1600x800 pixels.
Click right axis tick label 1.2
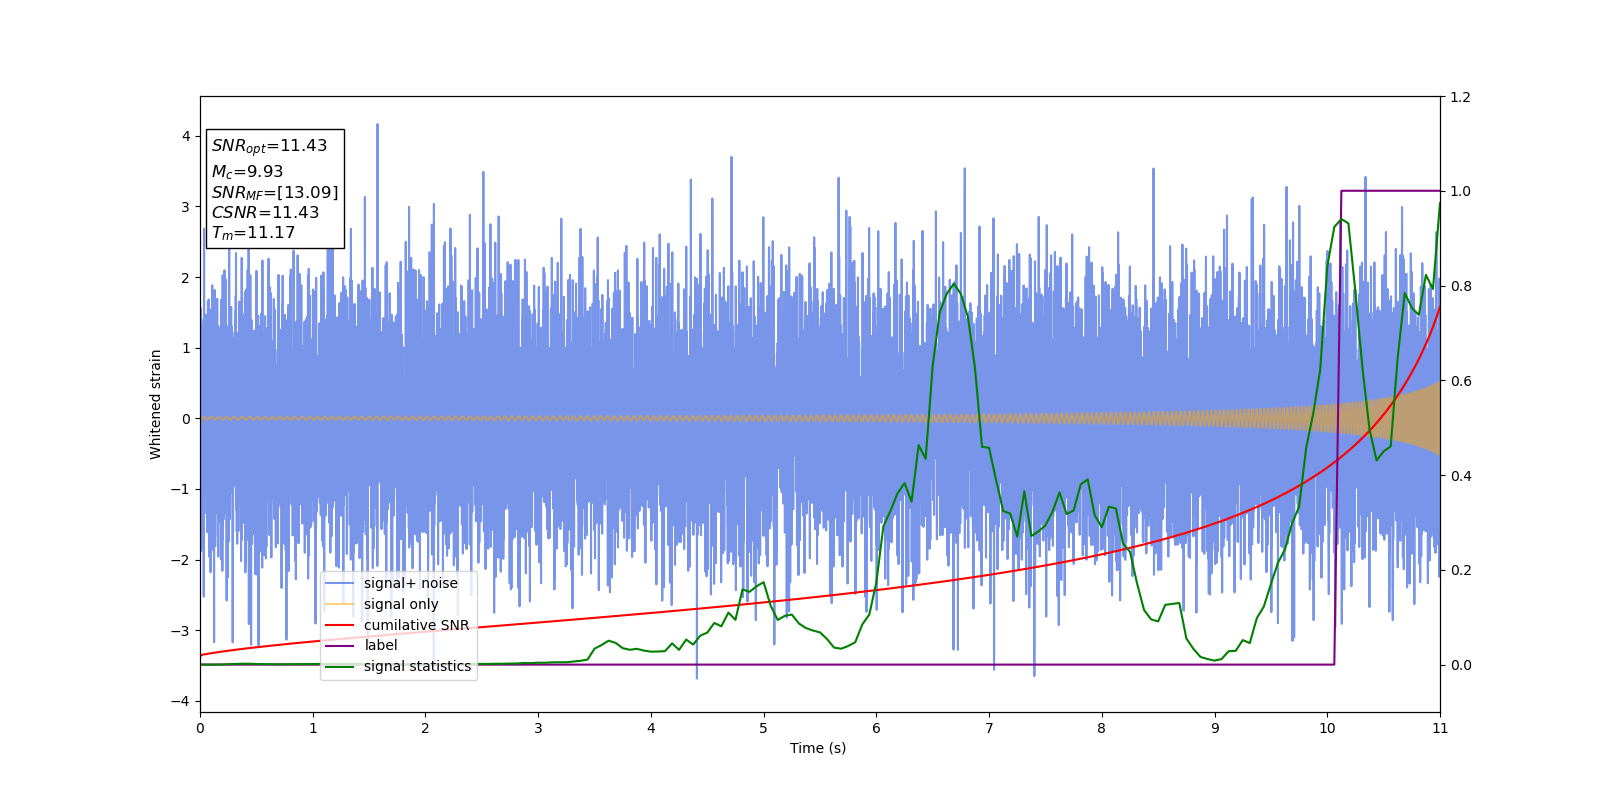pos(1460,97)
